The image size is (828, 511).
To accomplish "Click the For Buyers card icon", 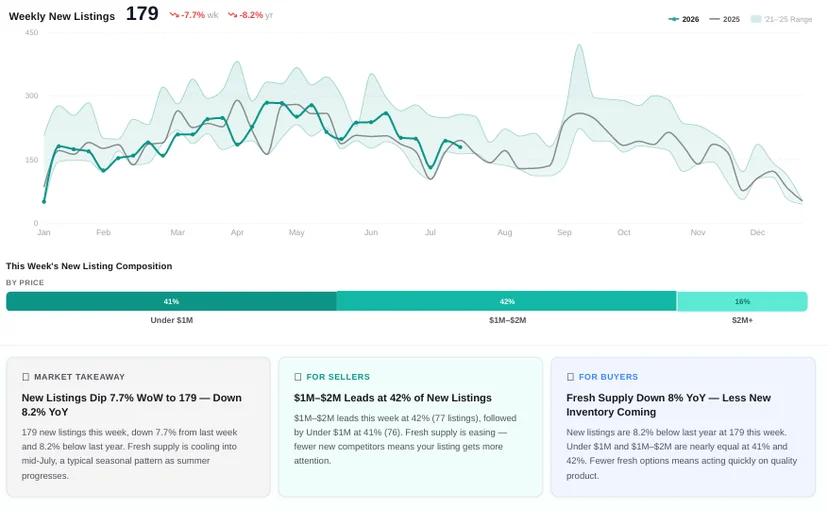I will click(x=570, y=377).
